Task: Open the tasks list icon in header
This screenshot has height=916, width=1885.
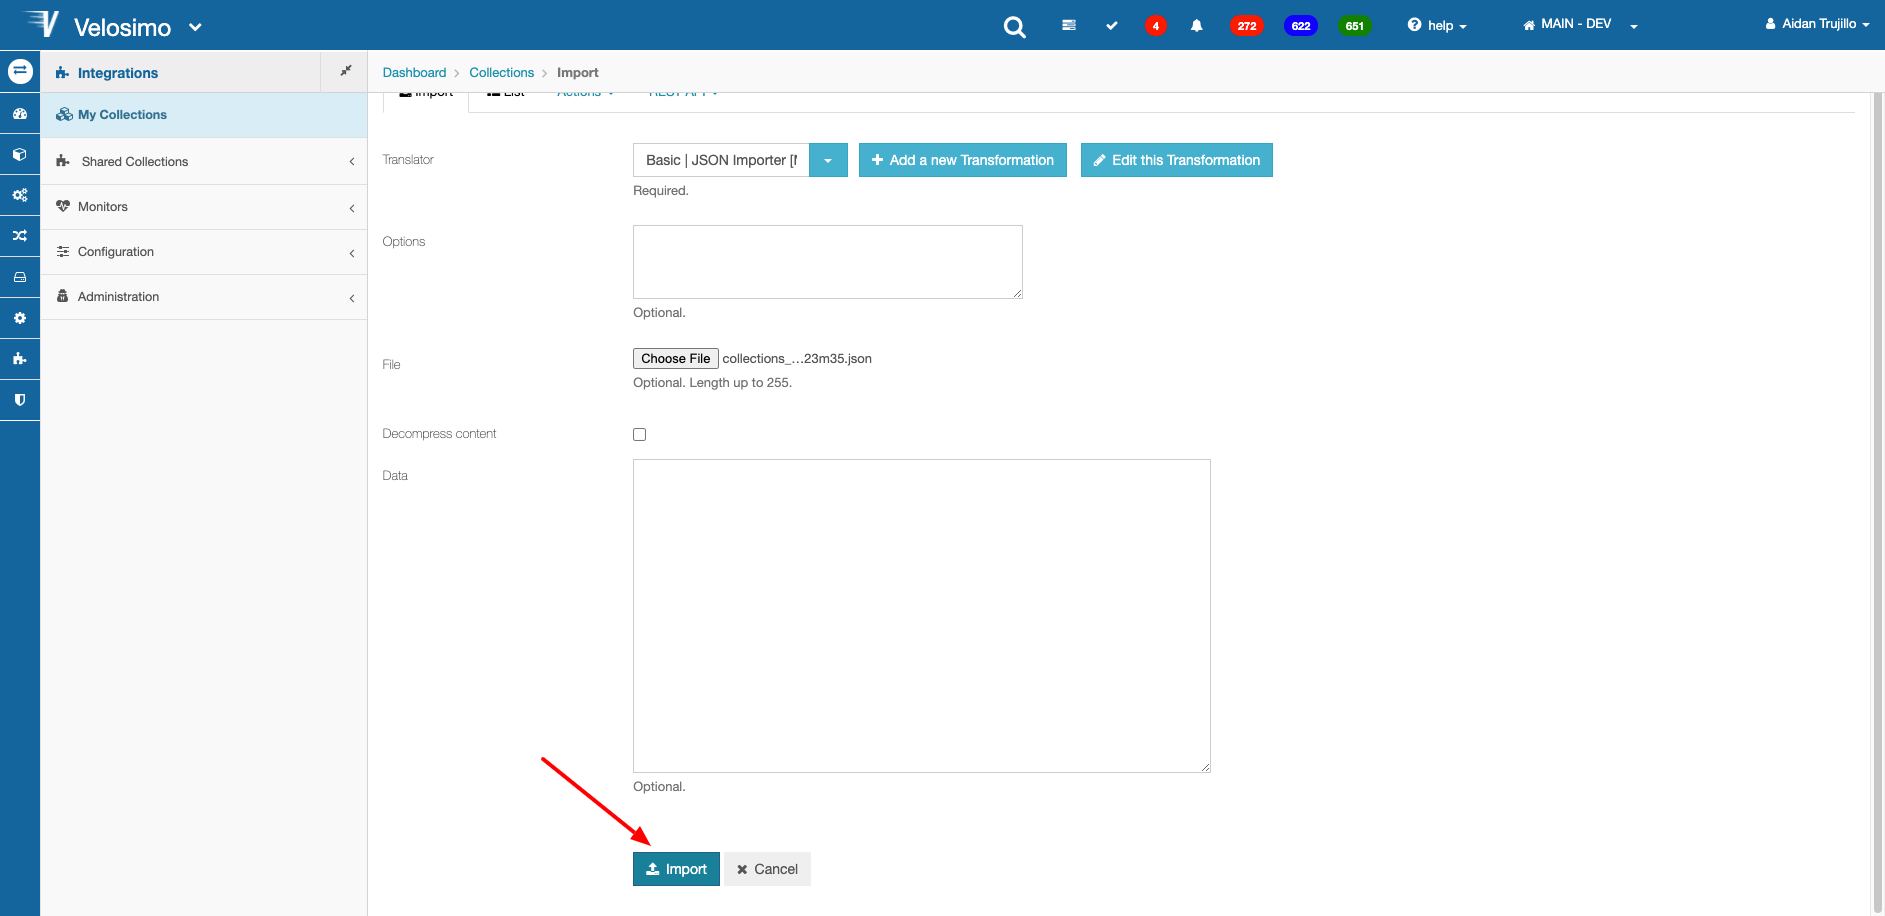Action: click(x=1068, y=25)
